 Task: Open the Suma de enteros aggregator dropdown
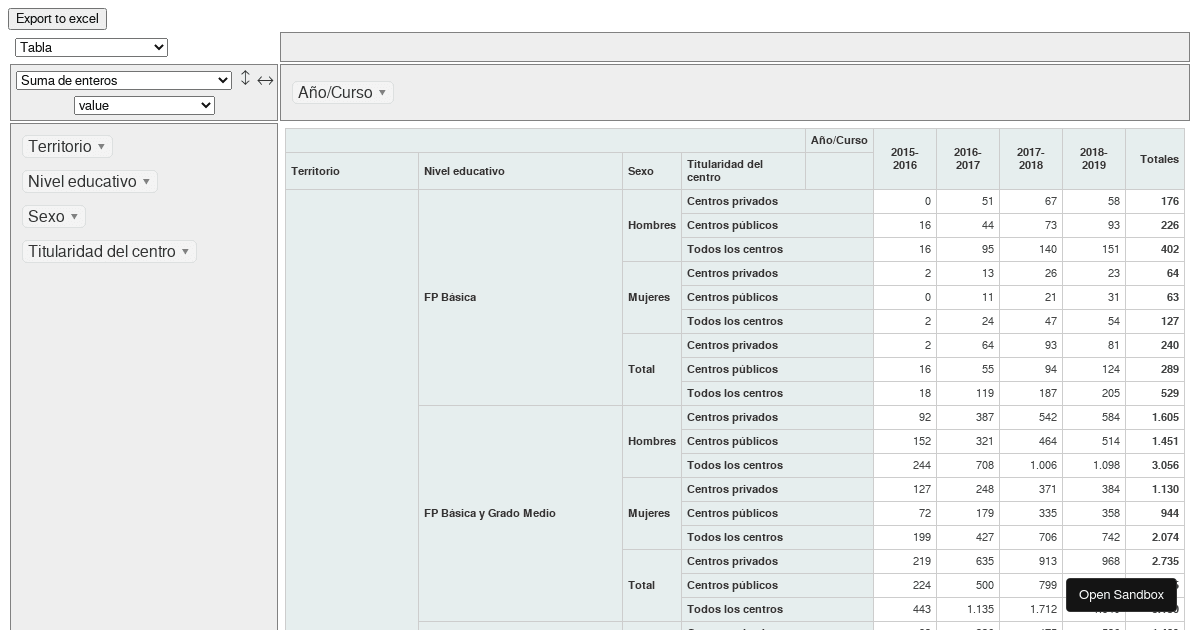[x=123, y=80]
